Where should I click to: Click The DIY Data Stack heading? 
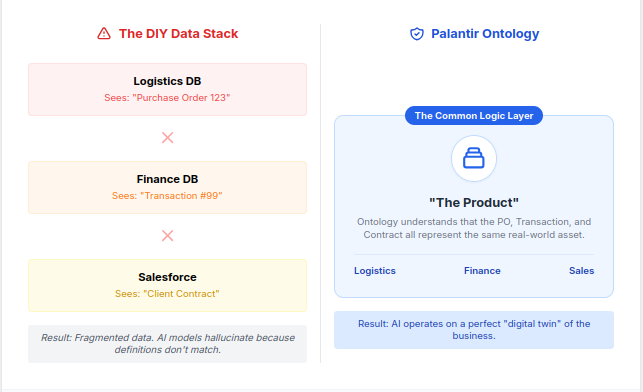pos(178,34)
